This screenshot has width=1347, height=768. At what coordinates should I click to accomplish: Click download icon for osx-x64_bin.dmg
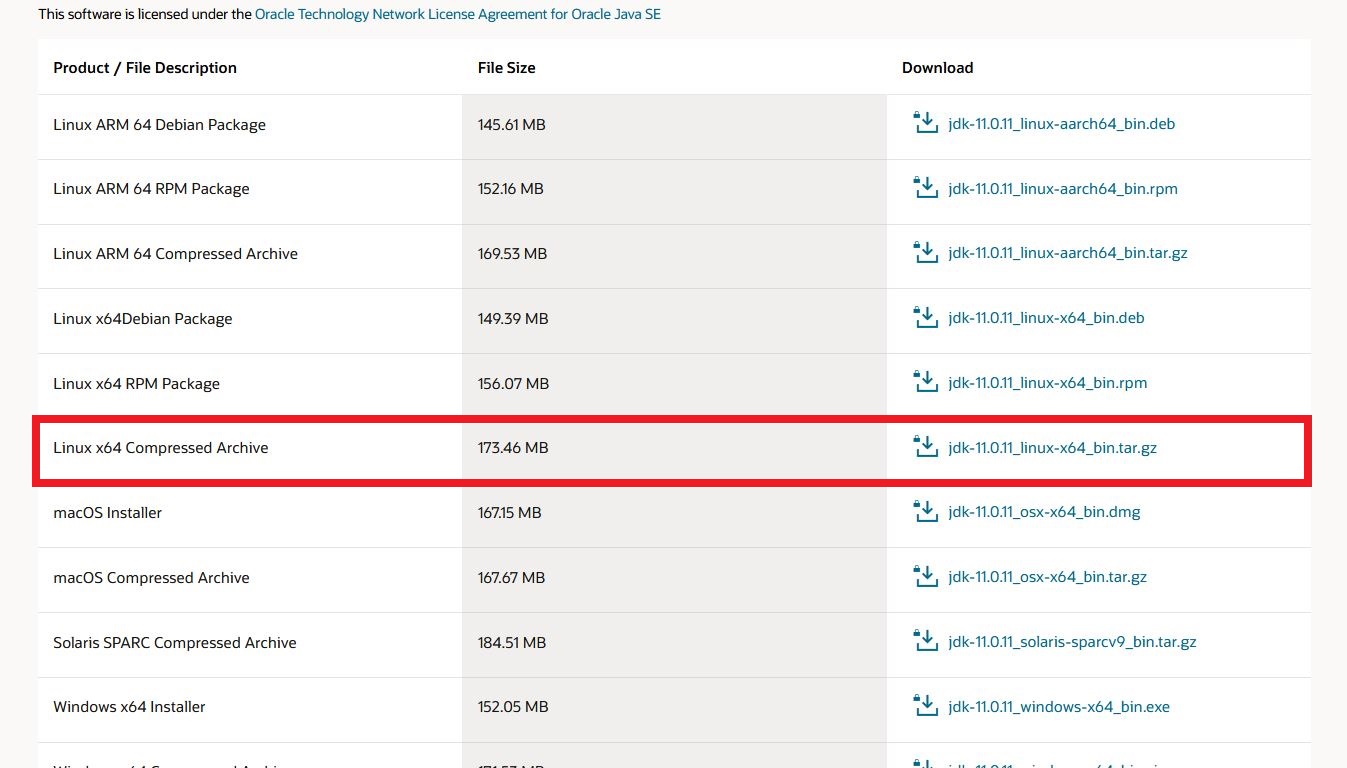point(926,511)
